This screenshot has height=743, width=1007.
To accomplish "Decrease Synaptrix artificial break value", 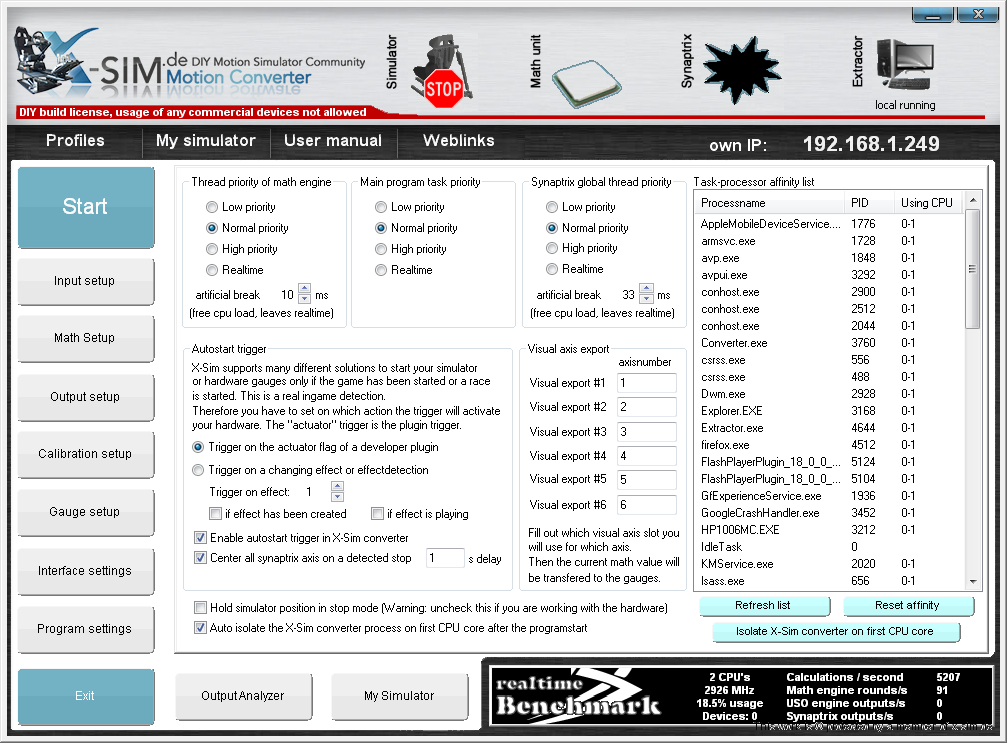I will click(646, 300).
